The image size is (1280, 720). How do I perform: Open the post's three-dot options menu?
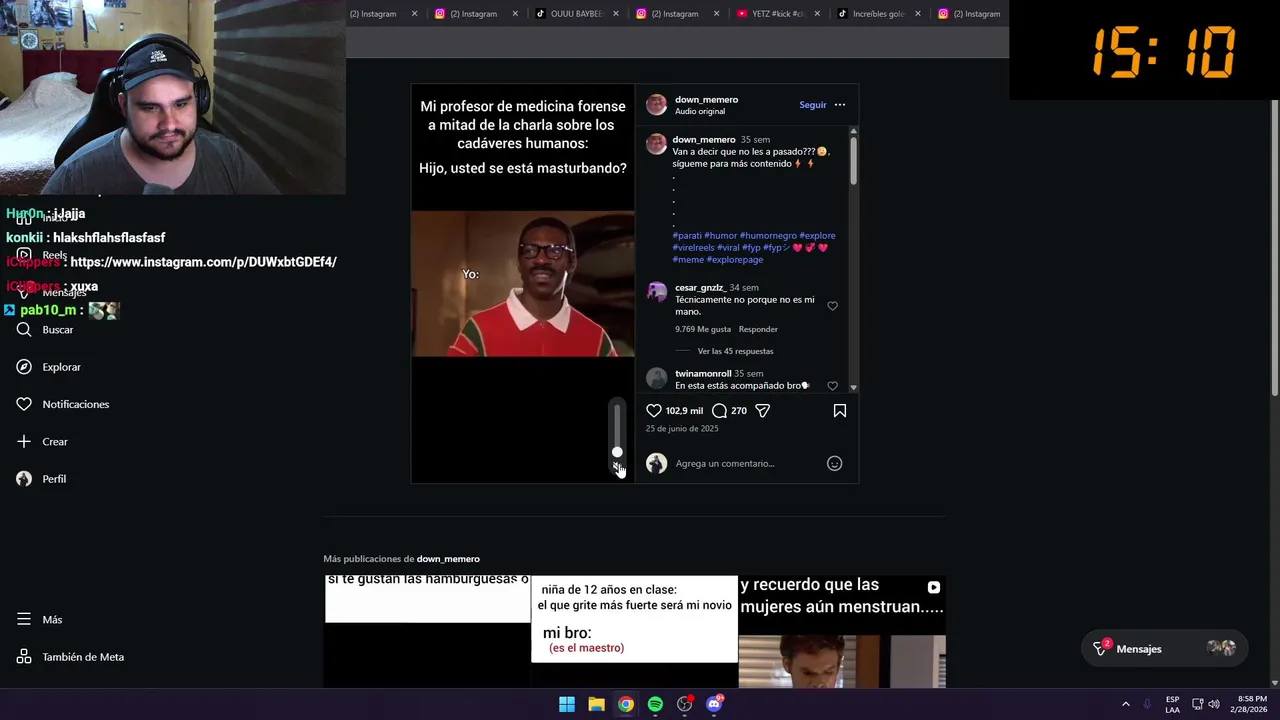click(840, 105)
